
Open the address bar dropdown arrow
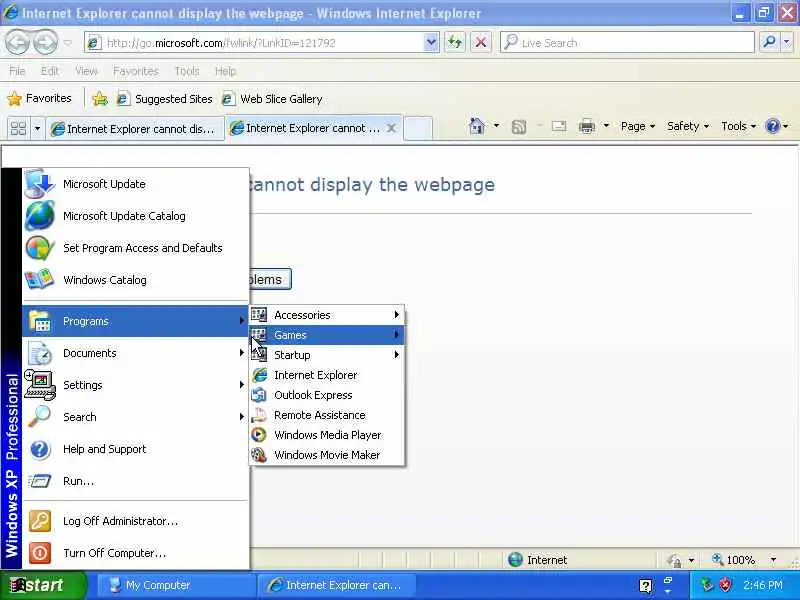click(431, 42)
